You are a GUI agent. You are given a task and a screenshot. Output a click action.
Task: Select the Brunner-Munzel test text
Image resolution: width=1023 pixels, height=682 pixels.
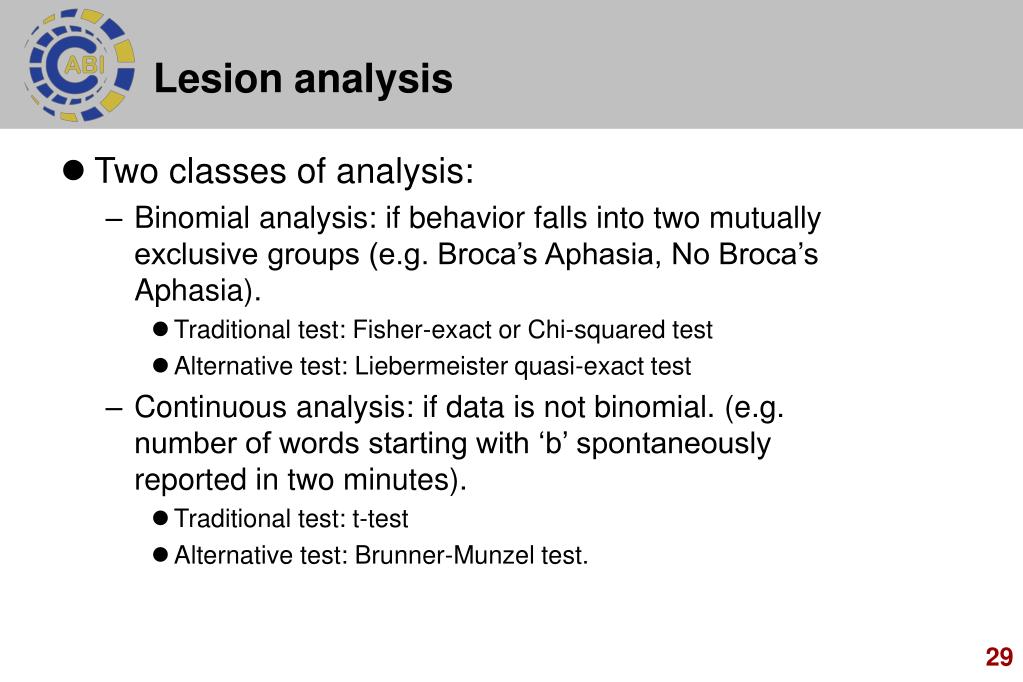click(x=471, y=555)
